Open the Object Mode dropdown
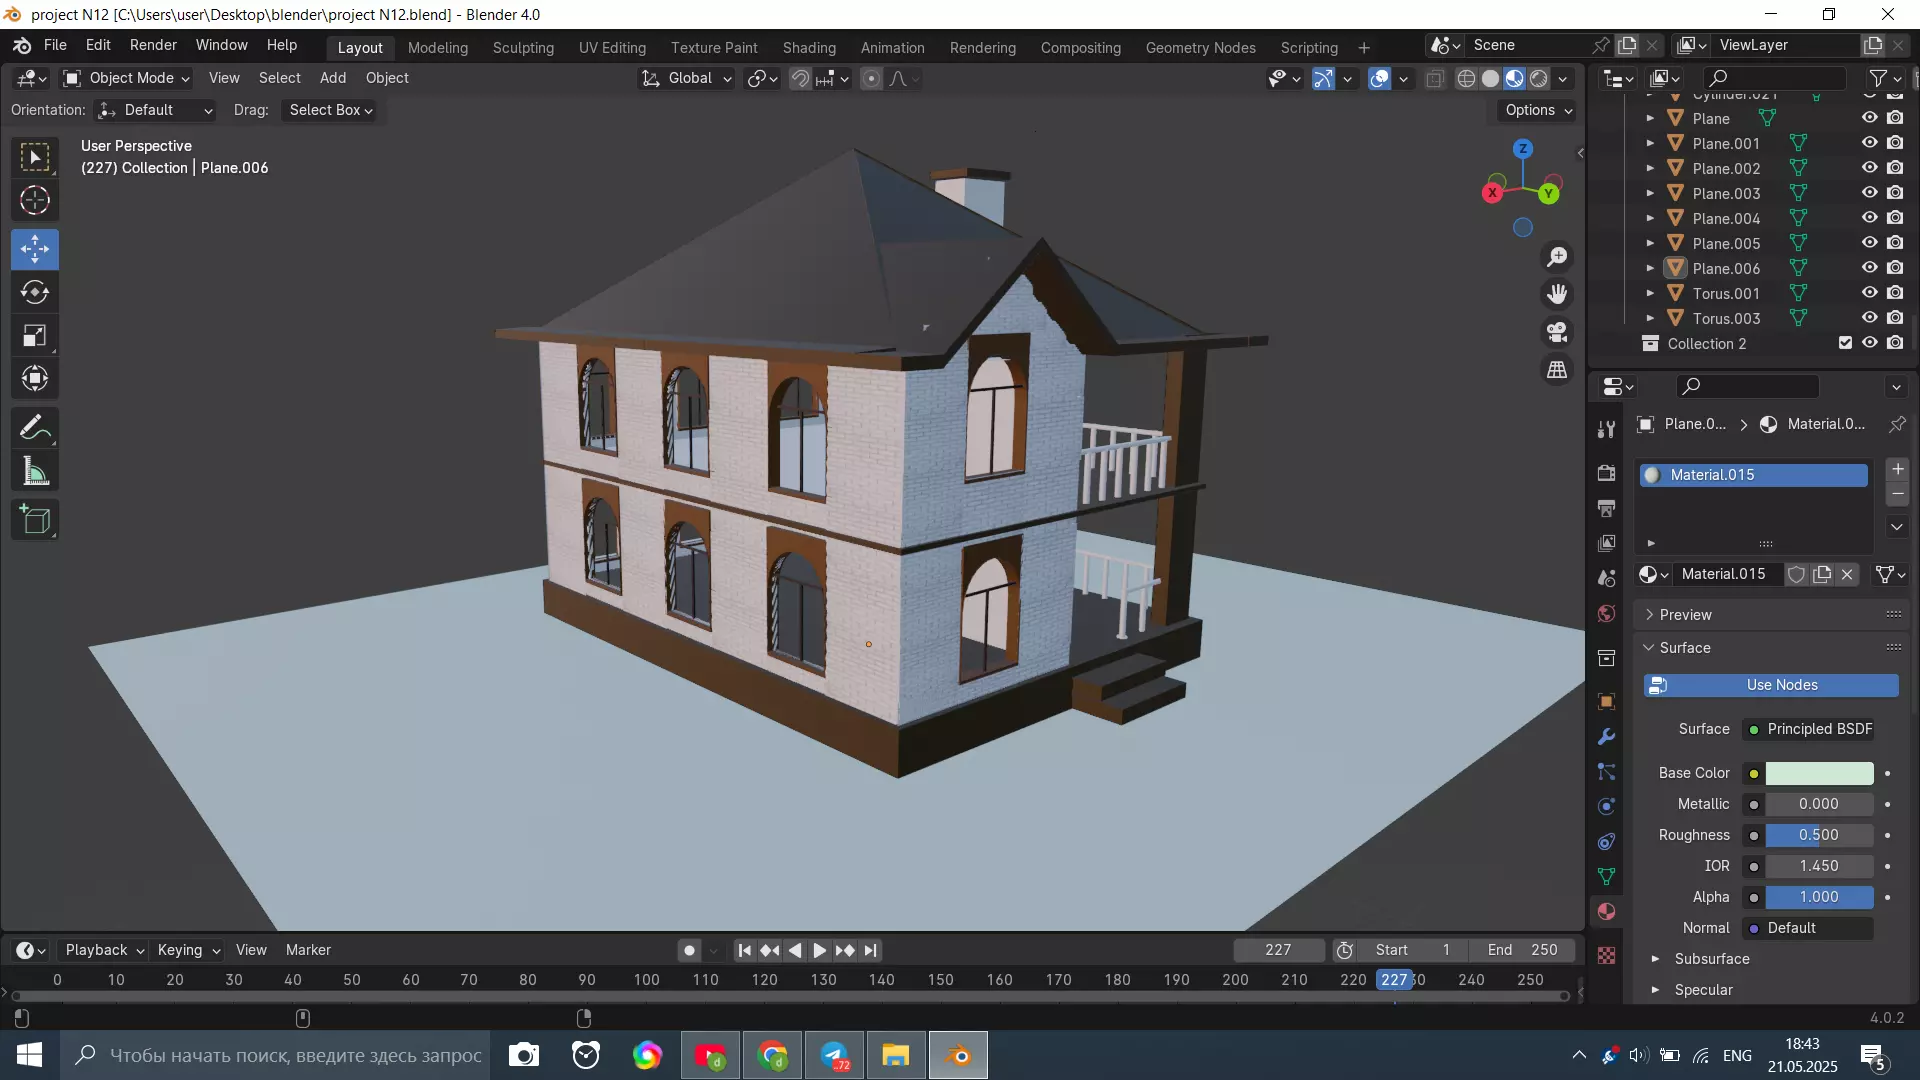Image resolution: width=1920 pixels, height=1080 pixels. tap(126, 78)
